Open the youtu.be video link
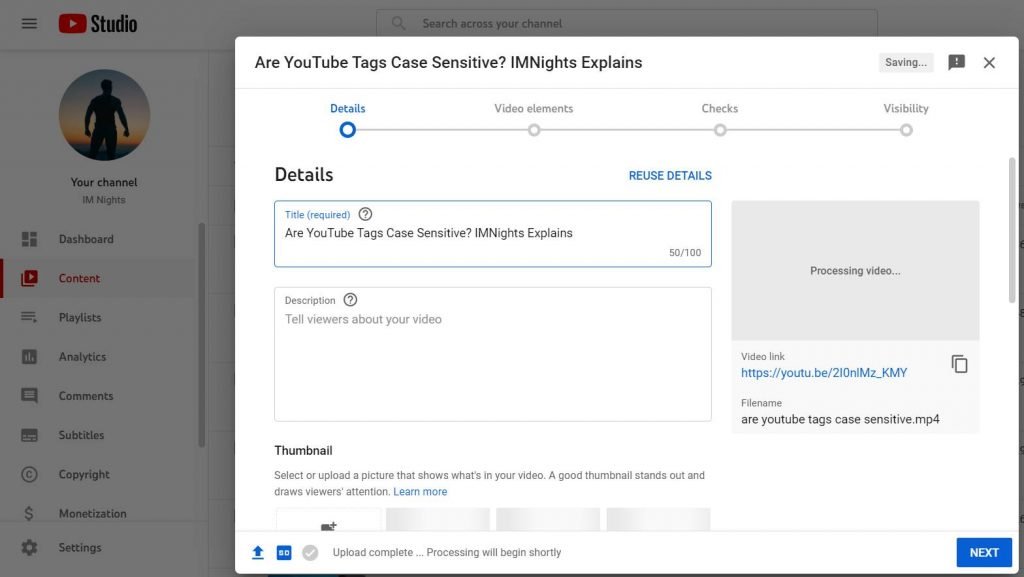Viewport: 1024px width, 577px height. pos(824,373)
